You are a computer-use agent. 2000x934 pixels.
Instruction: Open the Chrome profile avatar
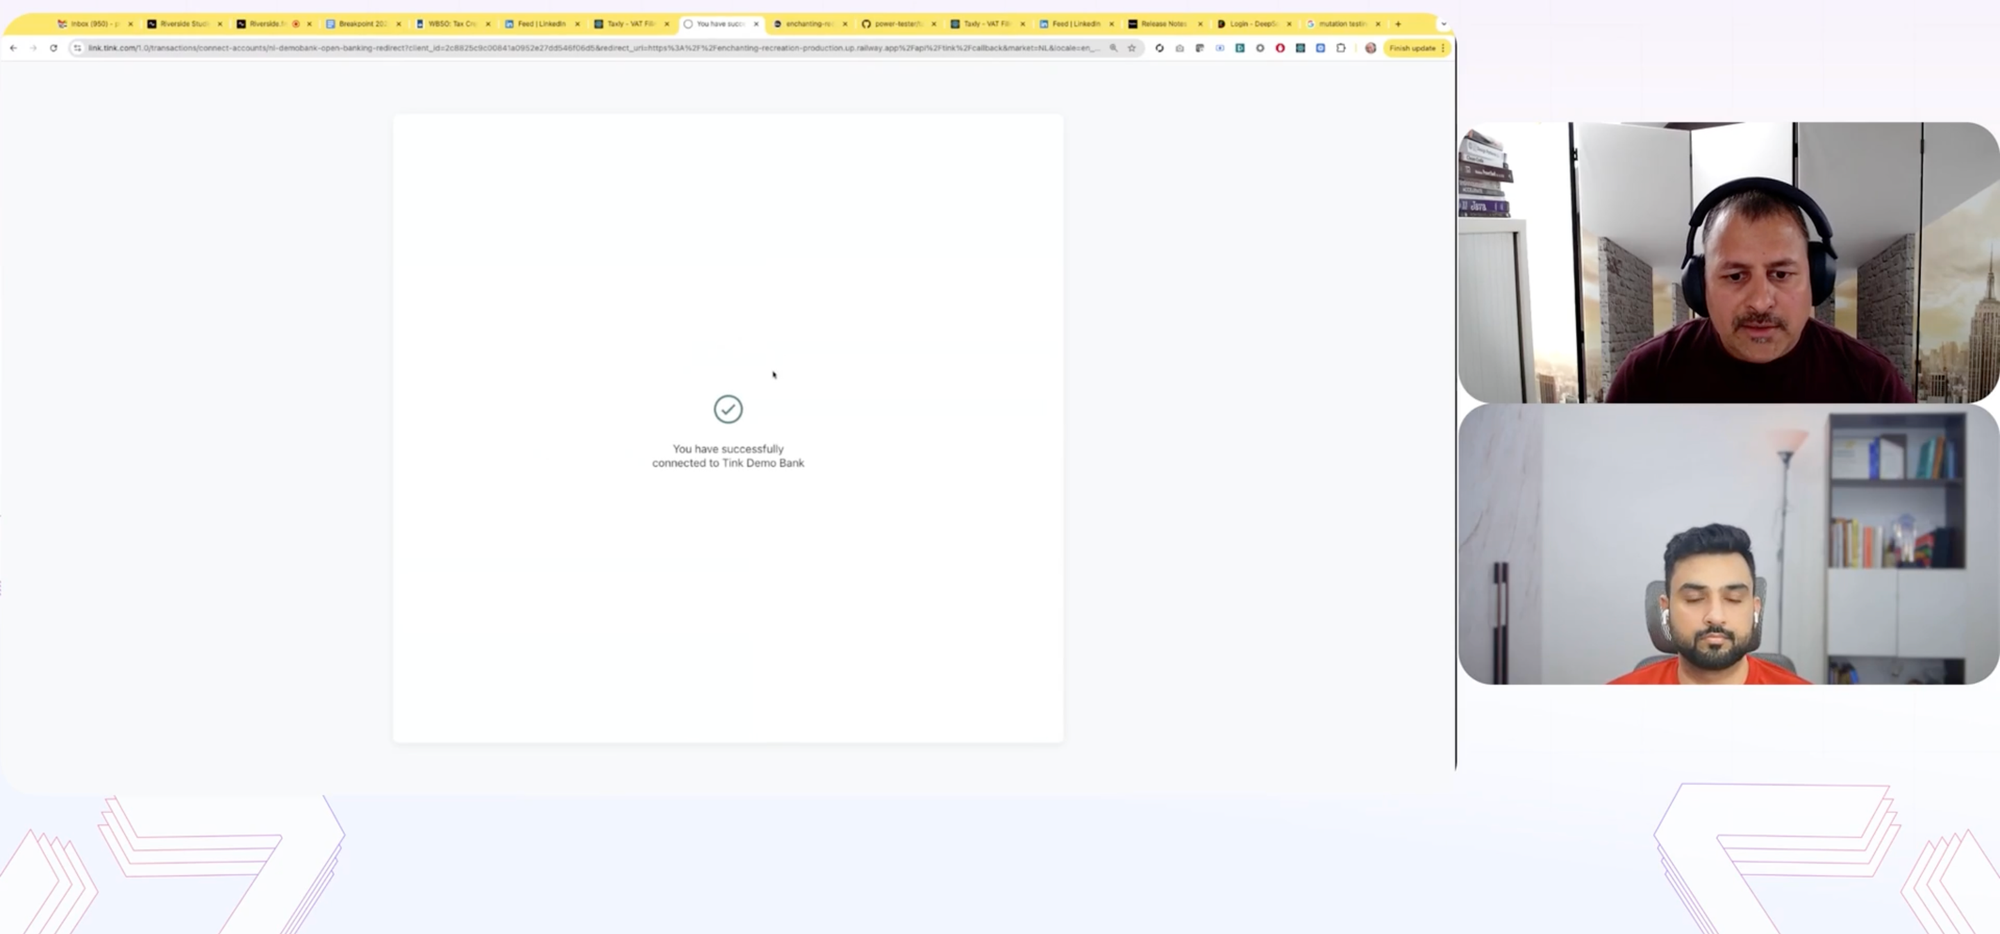[1371, 48]
